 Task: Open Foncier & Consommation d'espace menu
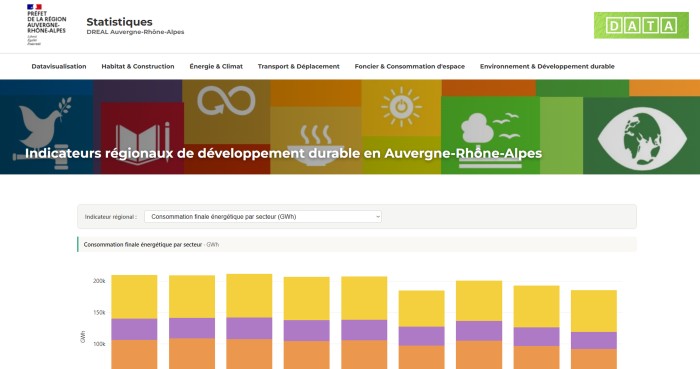coord(410,66)
